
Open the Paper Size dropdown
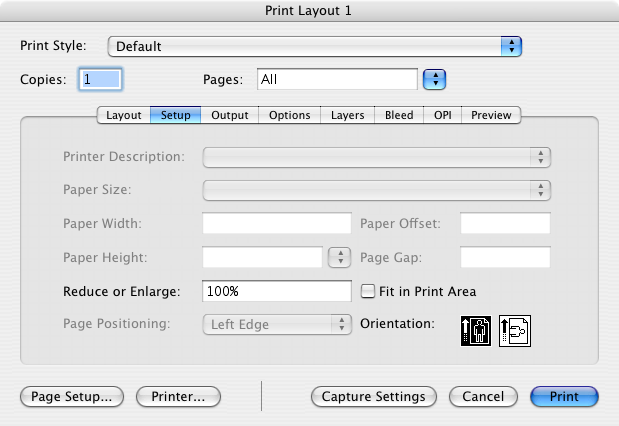click(377, 190)
